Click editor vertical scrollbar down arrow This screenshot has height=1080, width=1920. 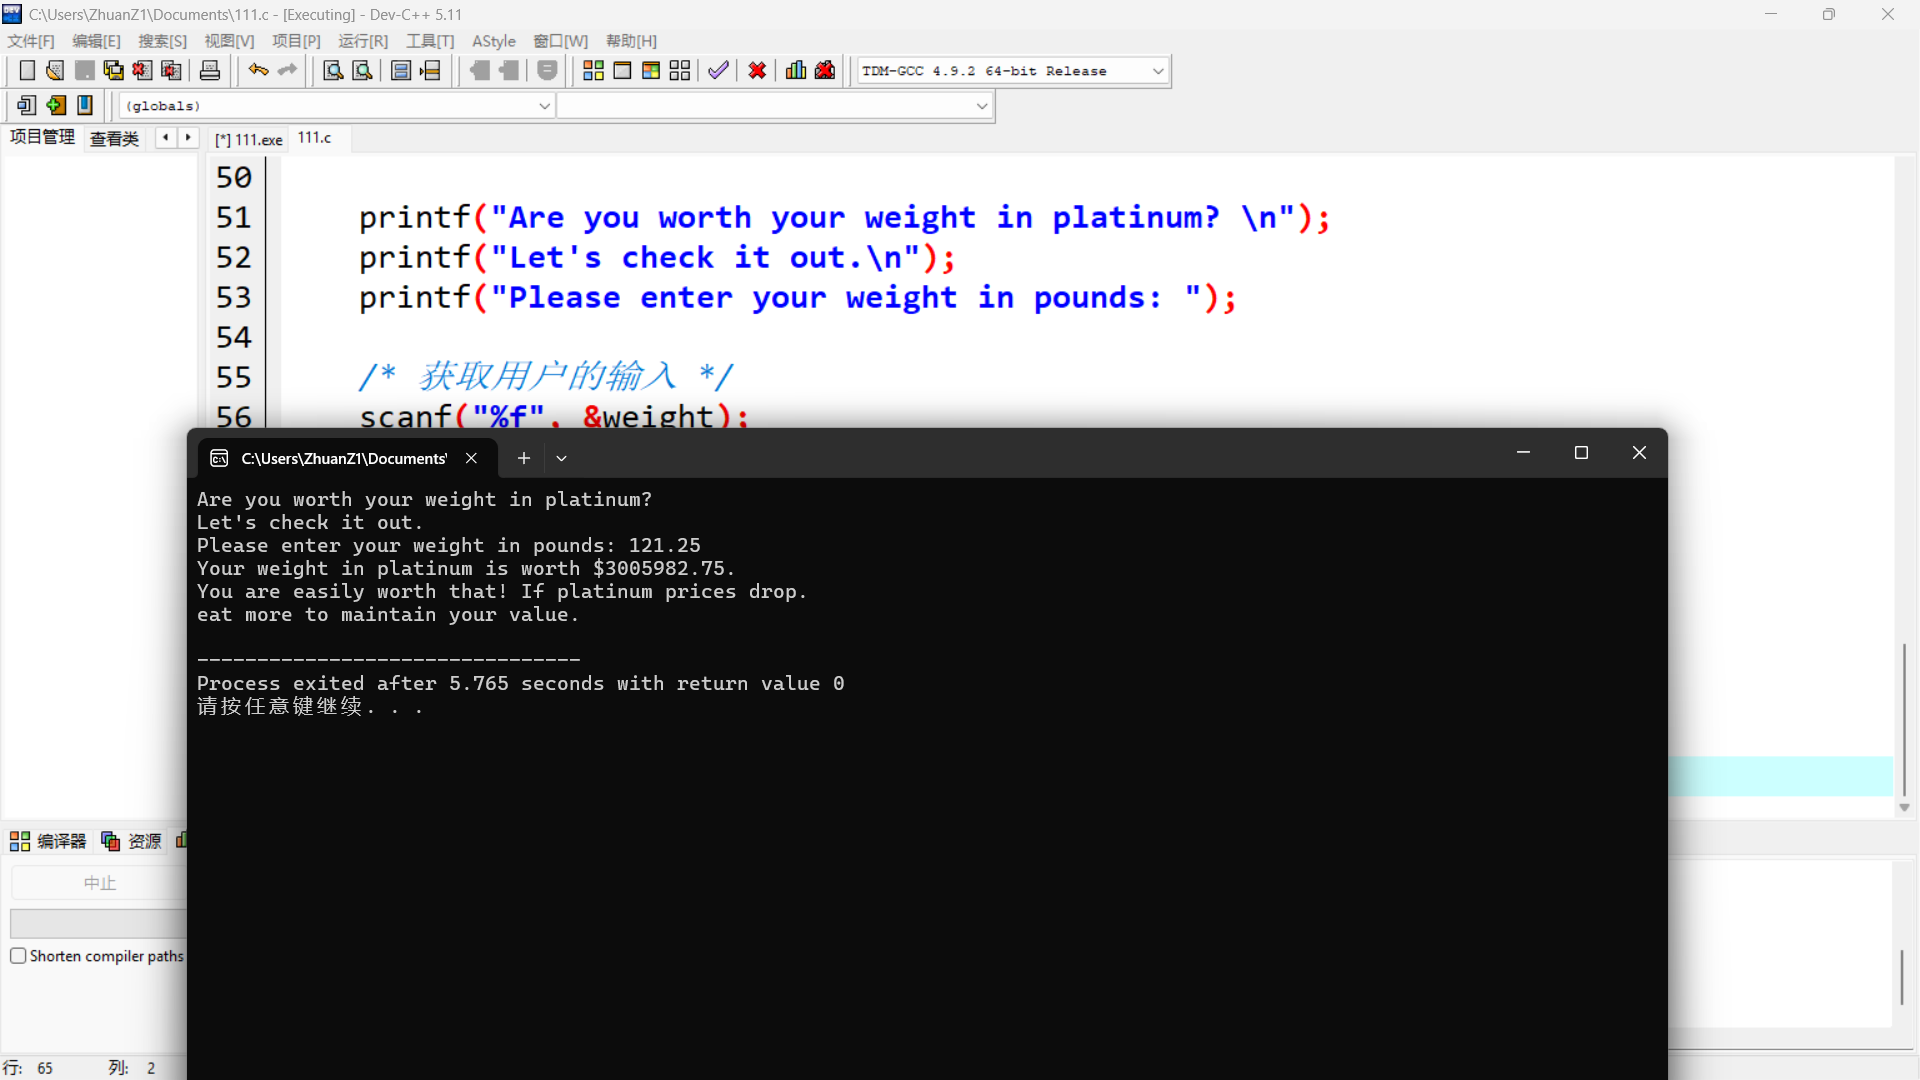click(1904, 807)
